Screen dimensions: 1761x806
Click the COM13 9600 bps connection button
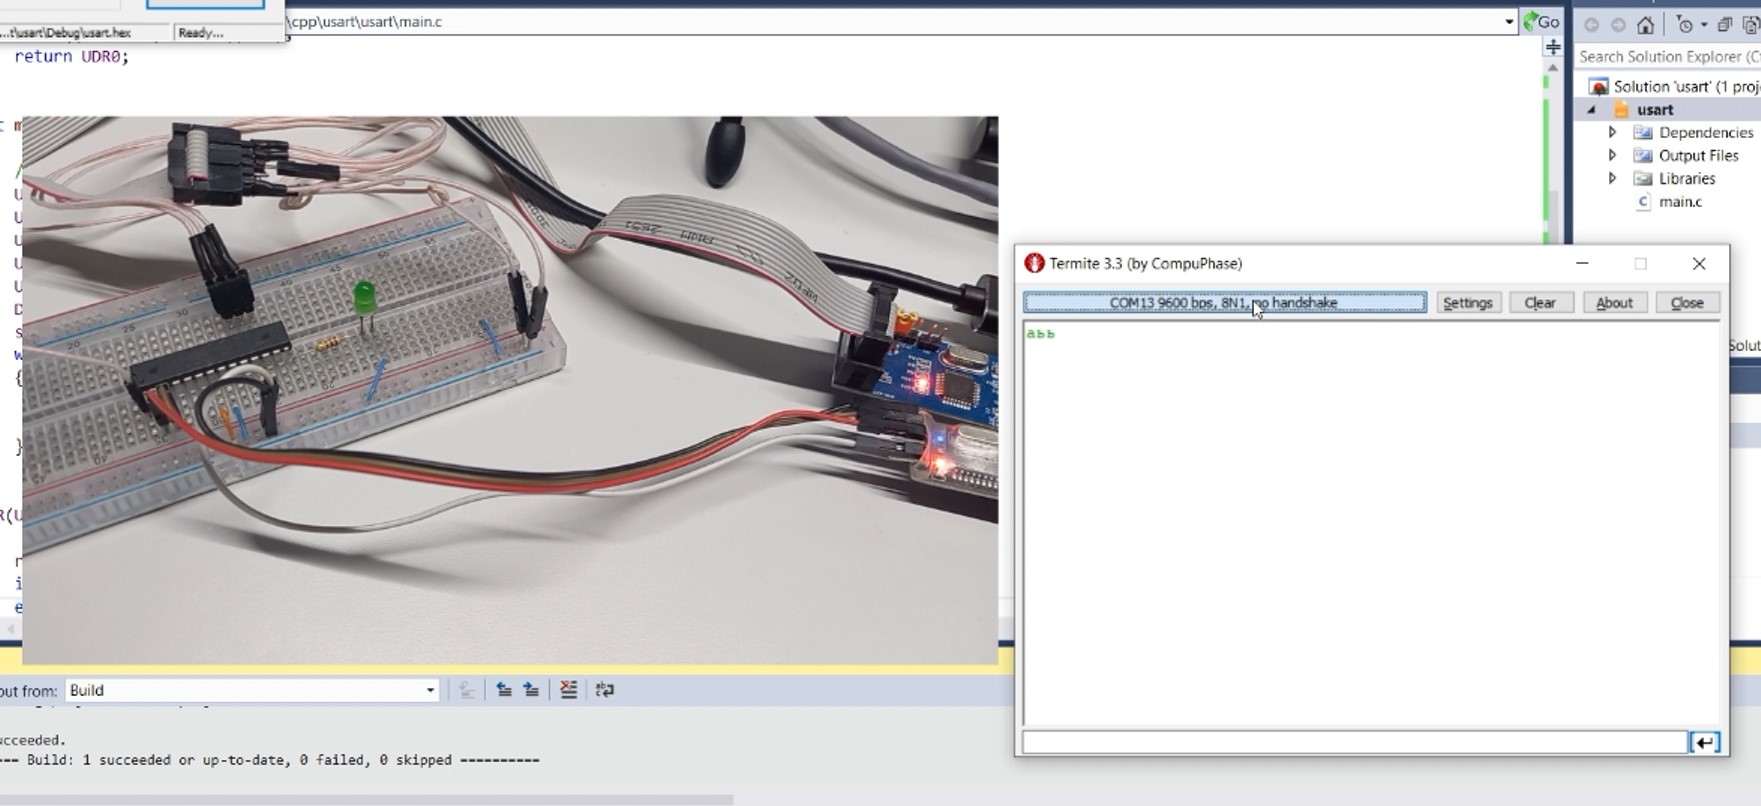[x=1225, y=302]
